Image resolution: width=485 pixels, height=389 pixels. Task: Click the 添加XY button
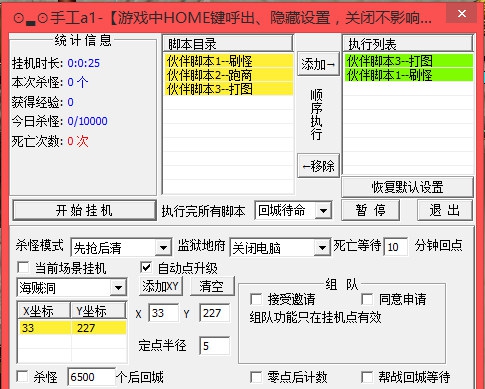tap(161, 286)
